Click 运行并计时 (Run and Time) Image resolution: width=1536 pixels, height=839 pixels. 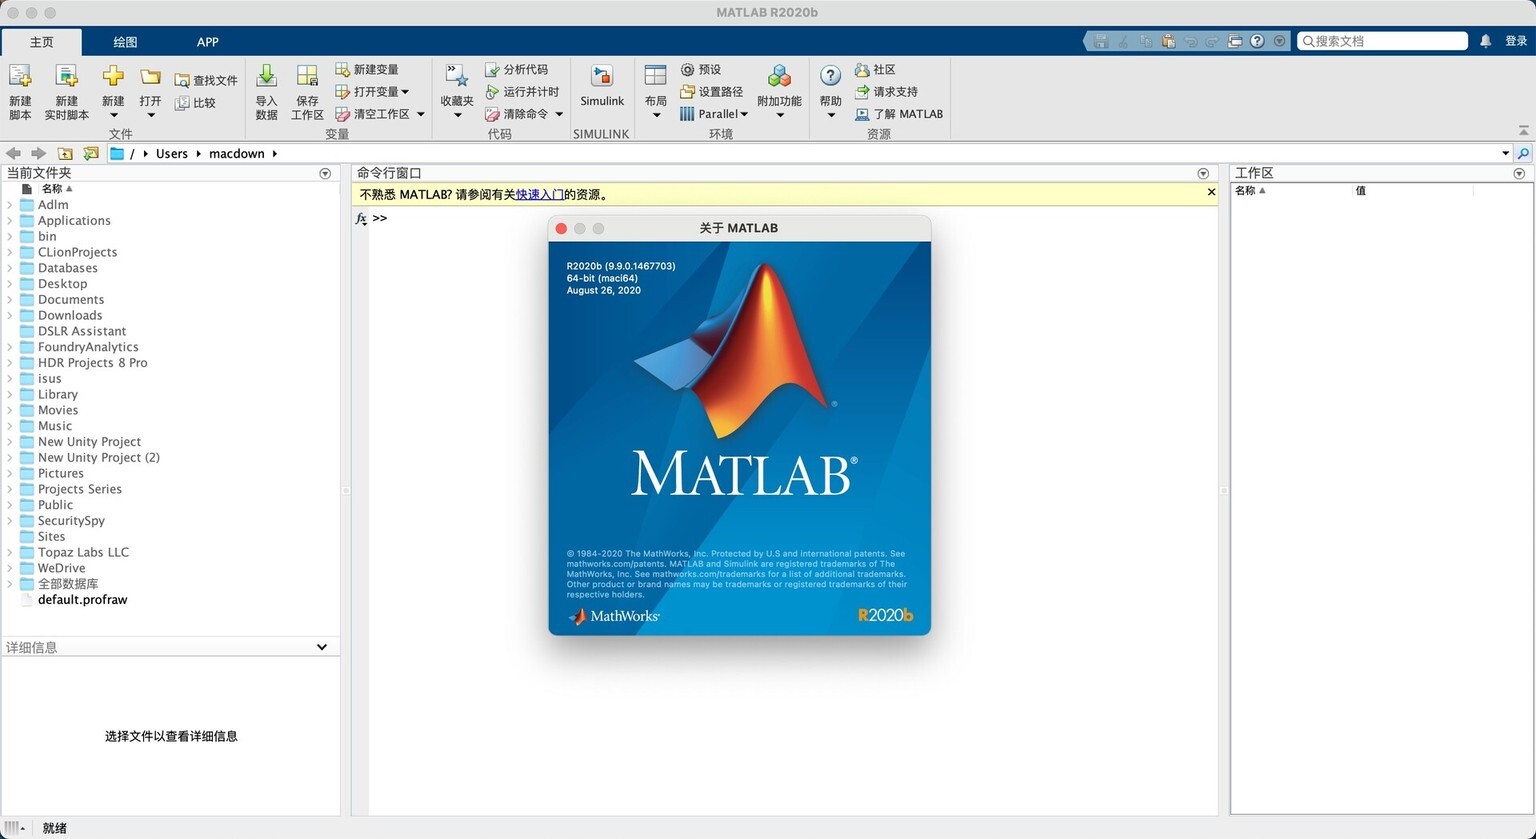click(522, 92)
